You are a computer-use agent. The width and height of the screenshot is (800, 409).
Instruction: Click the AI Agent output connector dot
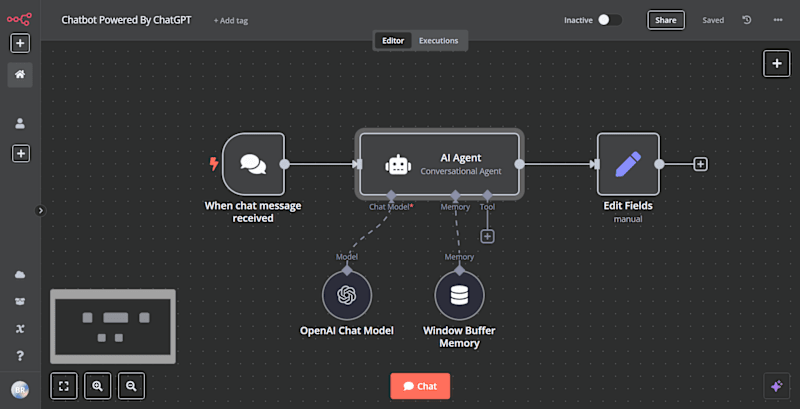pos(519,164)
